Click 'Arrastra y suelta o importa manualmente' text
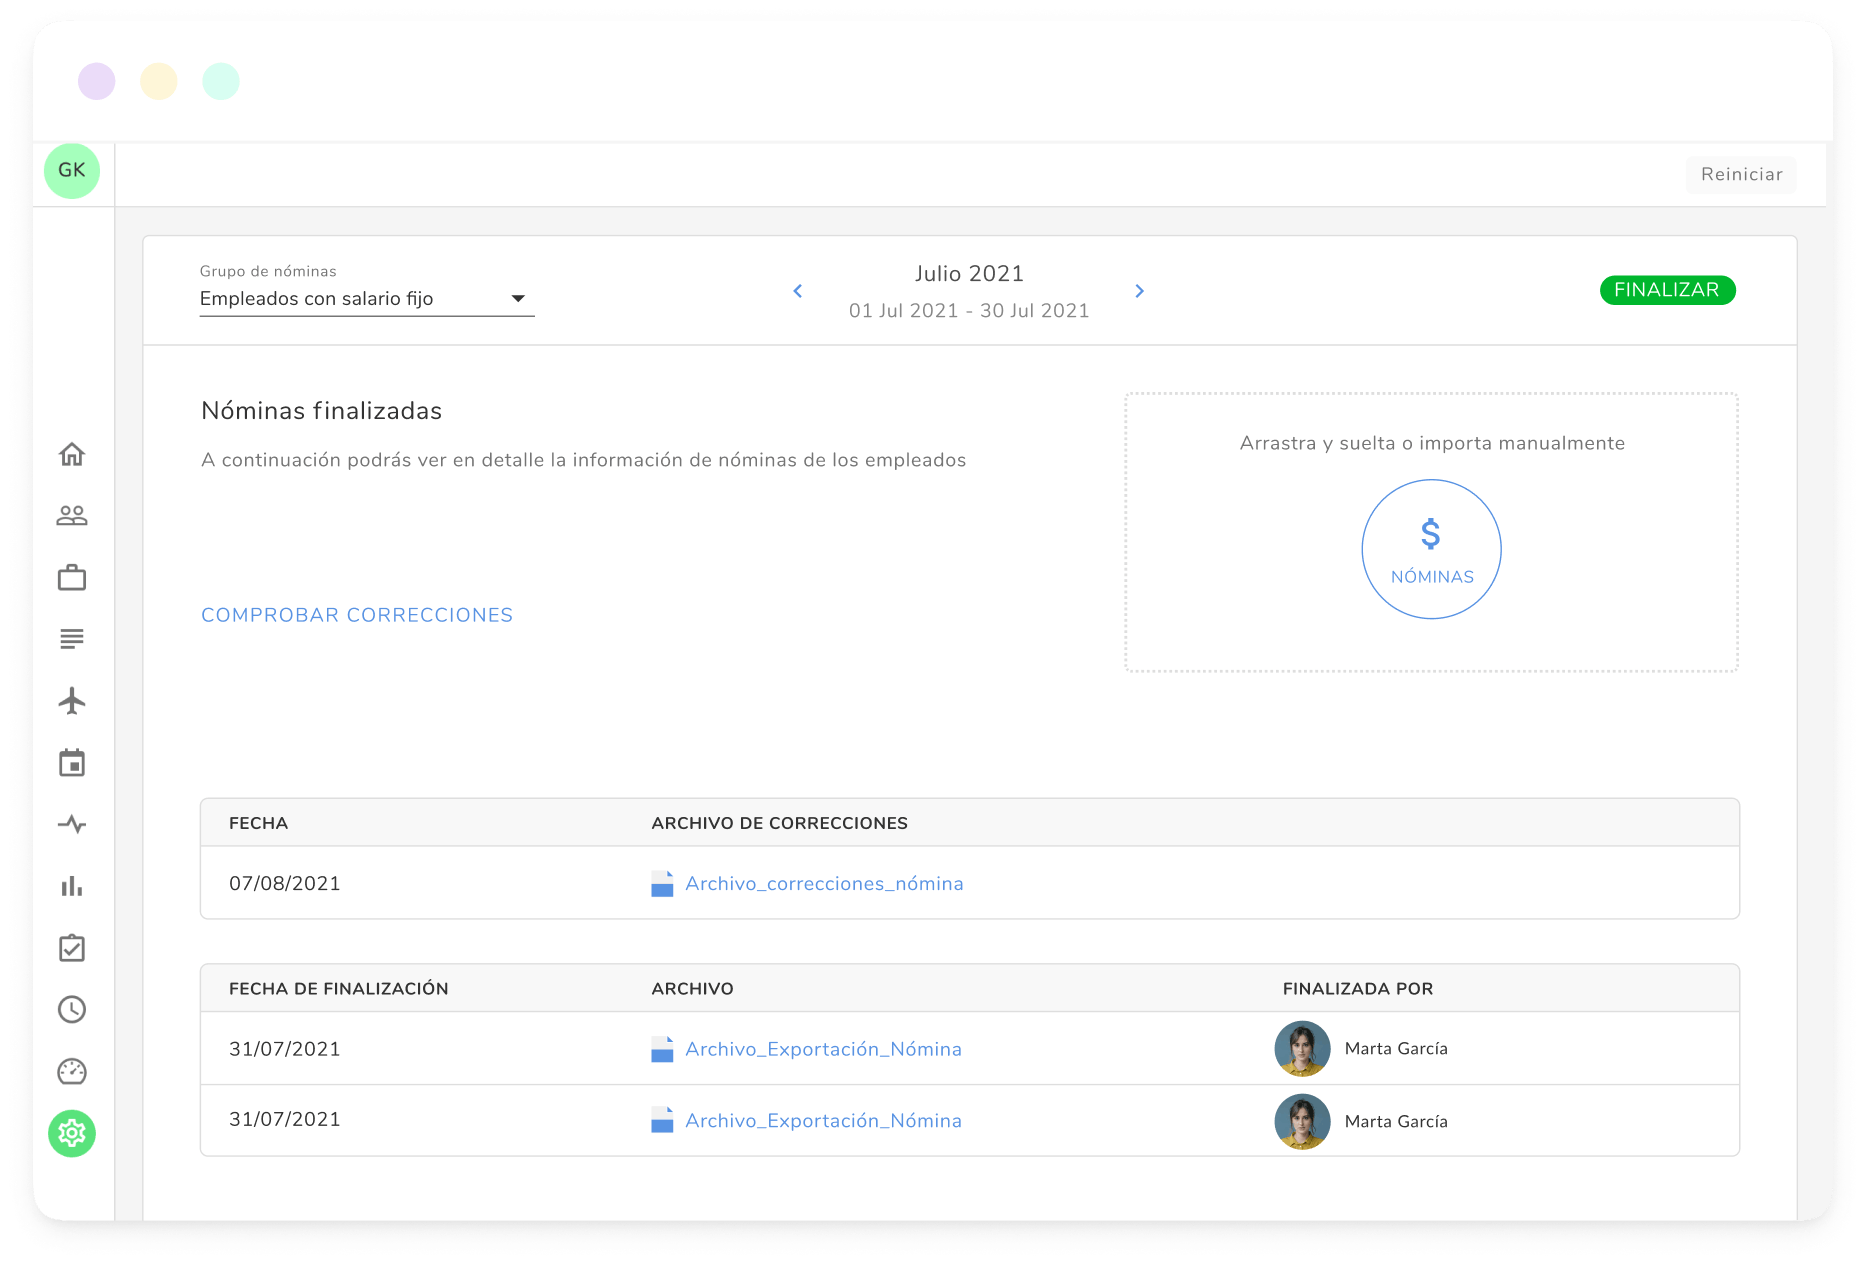 coord(1432,443)
